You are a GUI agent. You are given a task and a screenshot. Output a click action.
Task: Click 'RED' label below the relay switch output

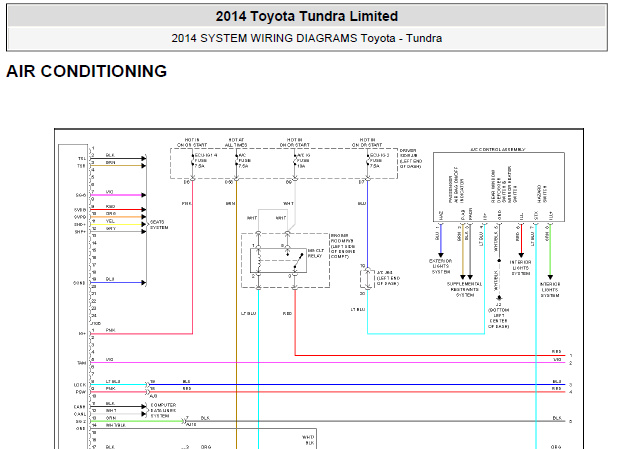pyautogui.click(x=288, y=314)
